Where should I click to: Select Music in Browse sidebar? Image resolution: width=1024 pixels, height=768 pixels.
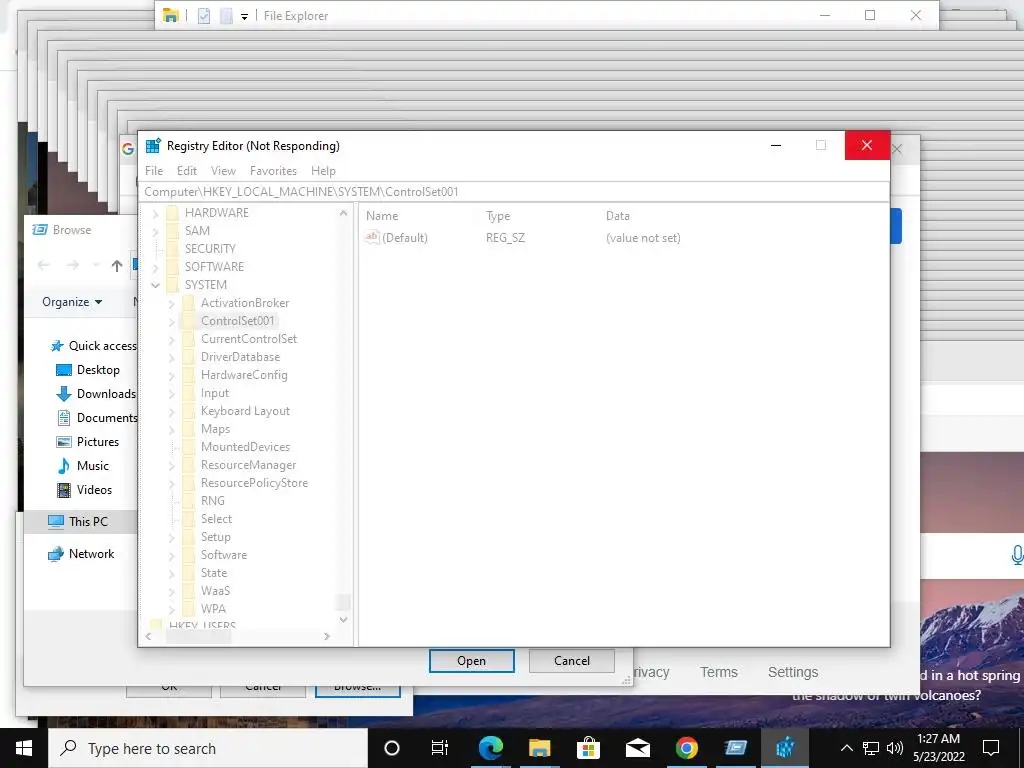pyautogui.click(x=82, y=466)
